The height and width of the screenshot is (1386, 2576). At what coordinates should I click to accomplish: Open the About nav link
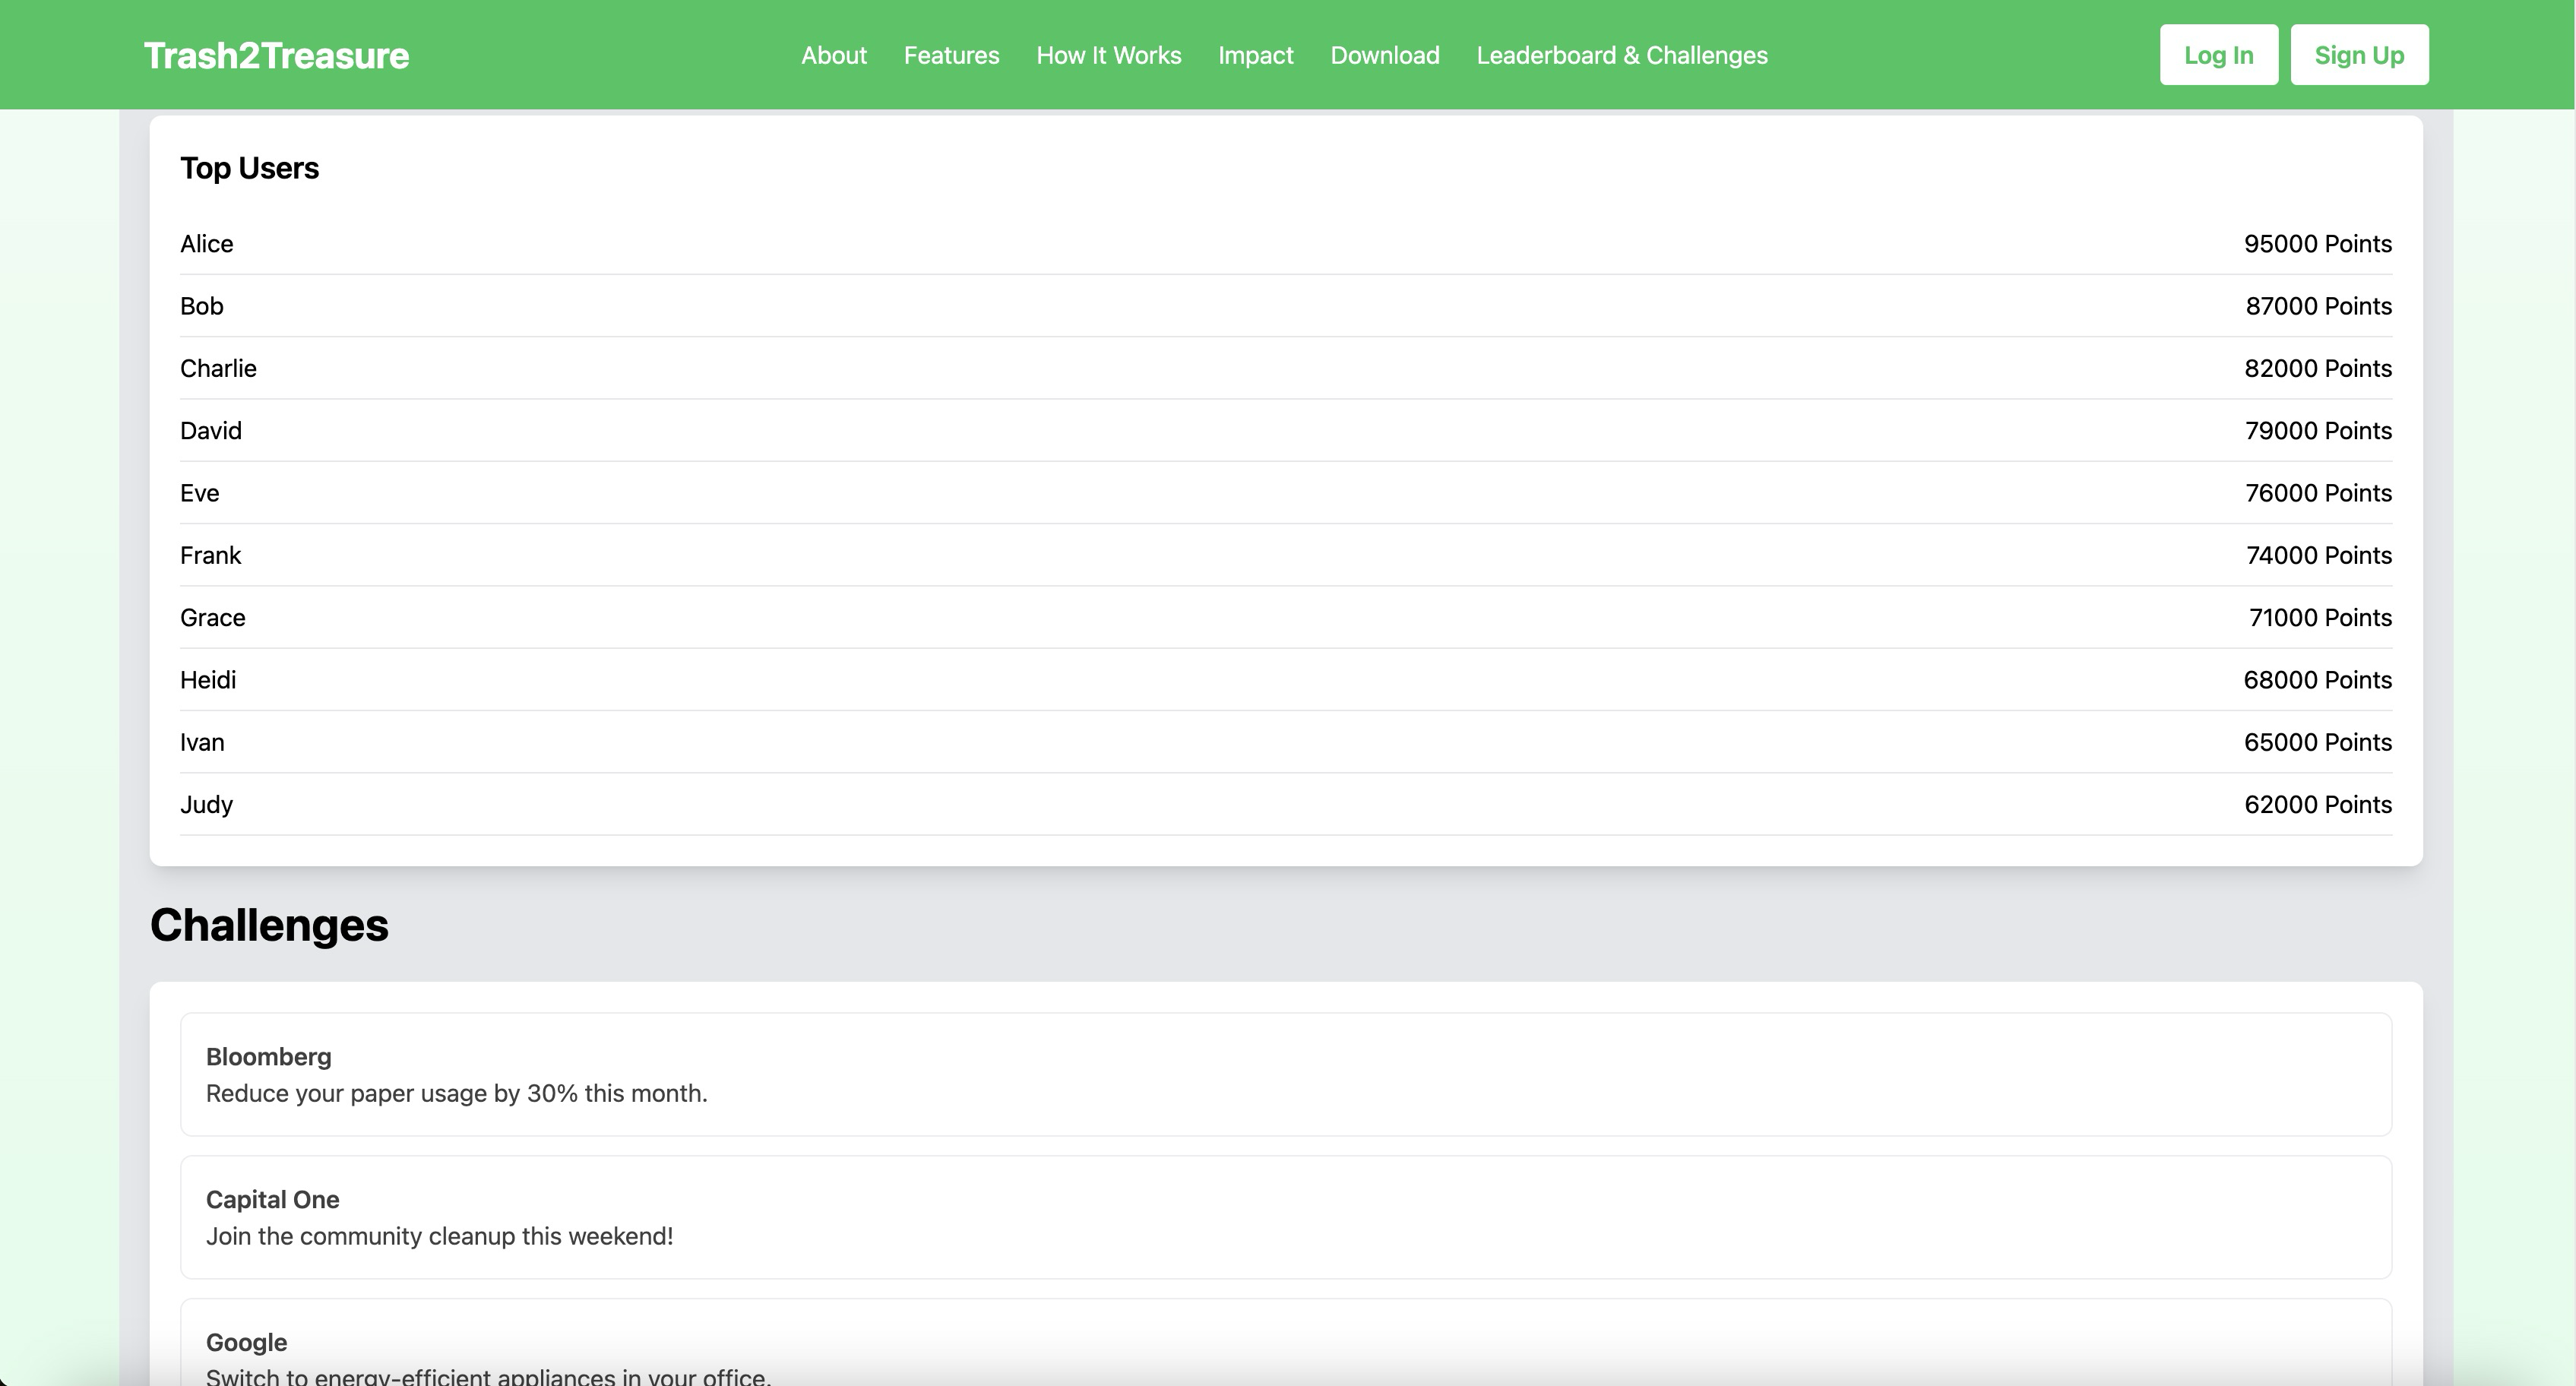click(x=833, y=55)
